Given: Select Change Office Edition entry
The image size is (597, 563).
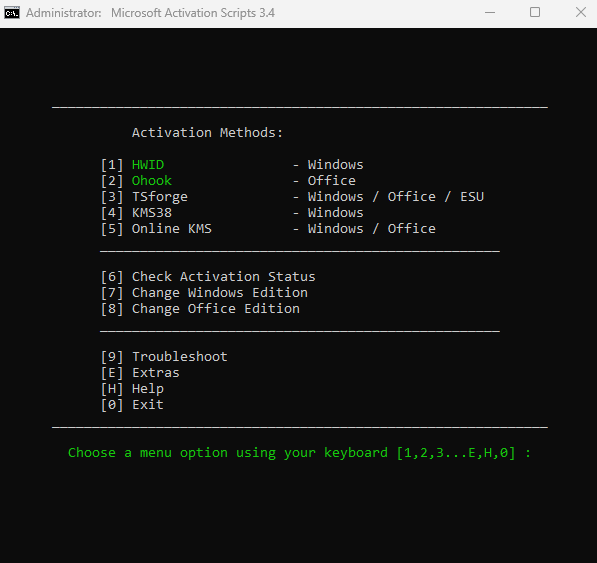Looking at the screenshot, I should [215, 309].
